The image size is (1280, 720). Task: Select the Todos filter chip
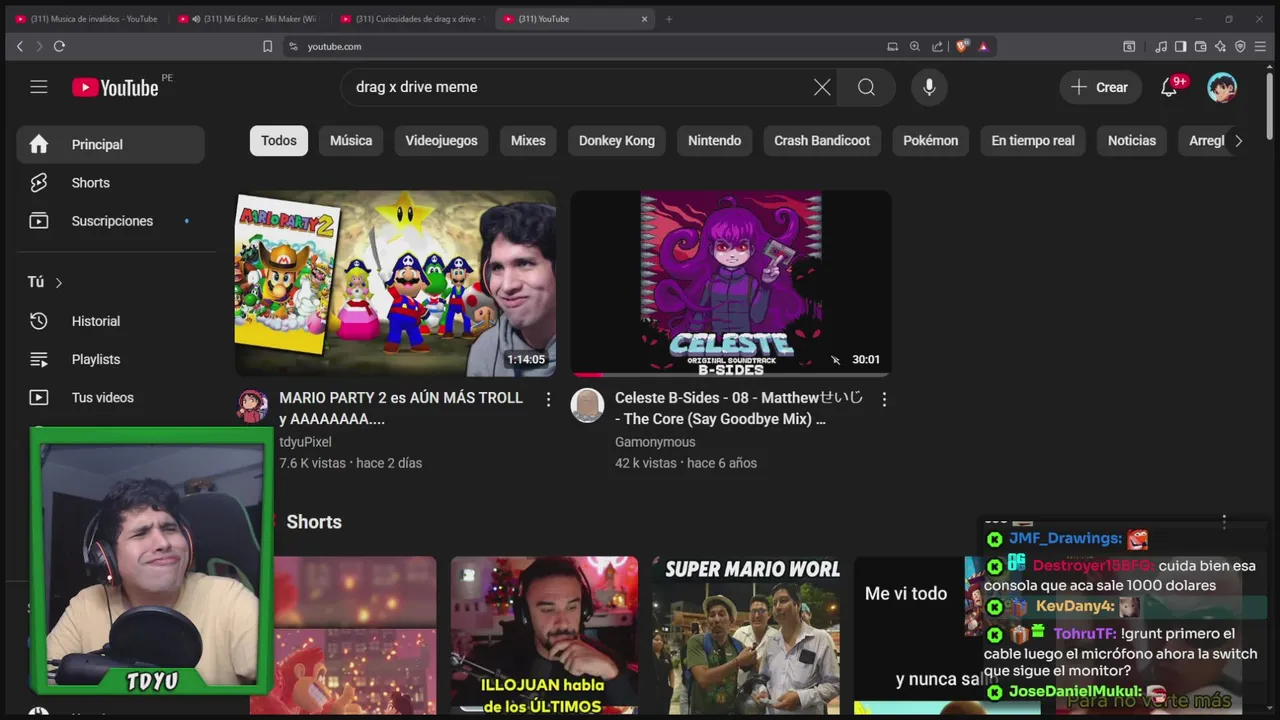click(279, 141)
